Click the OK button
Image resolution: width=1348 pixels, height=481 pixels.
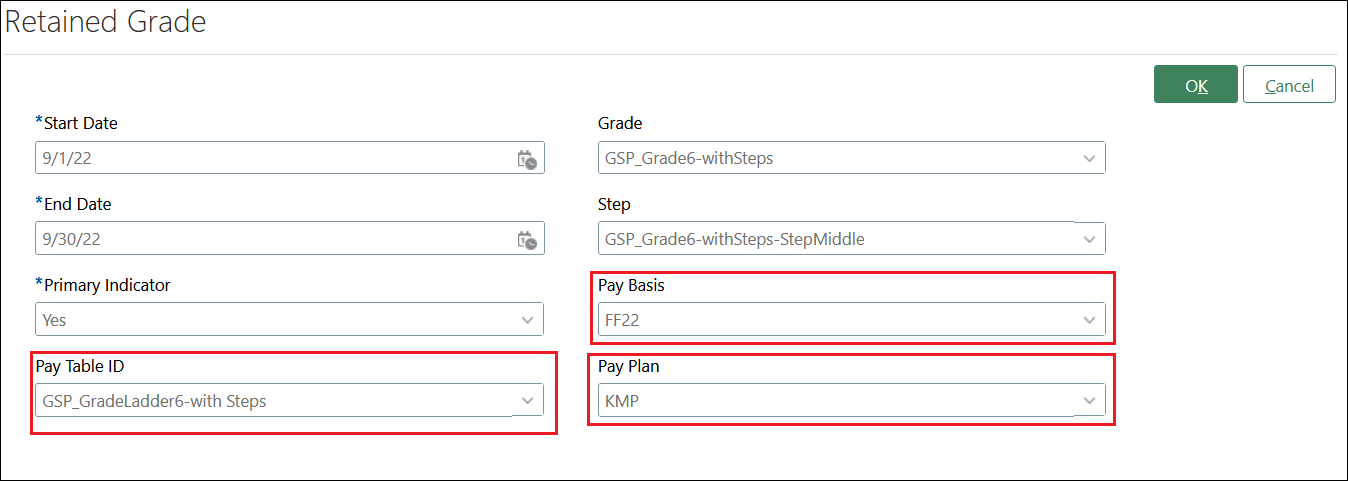point(1195,85)
